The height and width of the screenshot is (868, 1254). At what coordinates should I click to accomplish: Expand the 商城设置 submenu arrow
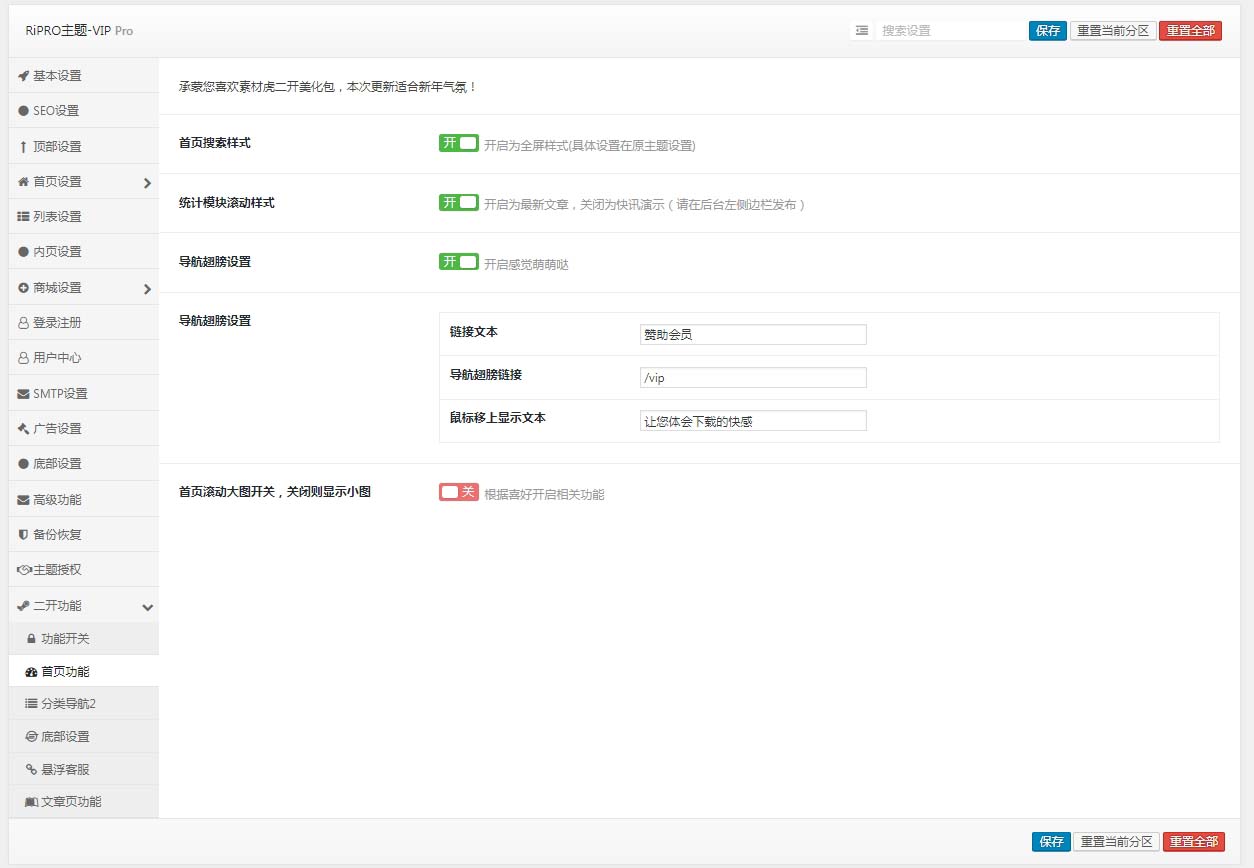click(147, 289)
